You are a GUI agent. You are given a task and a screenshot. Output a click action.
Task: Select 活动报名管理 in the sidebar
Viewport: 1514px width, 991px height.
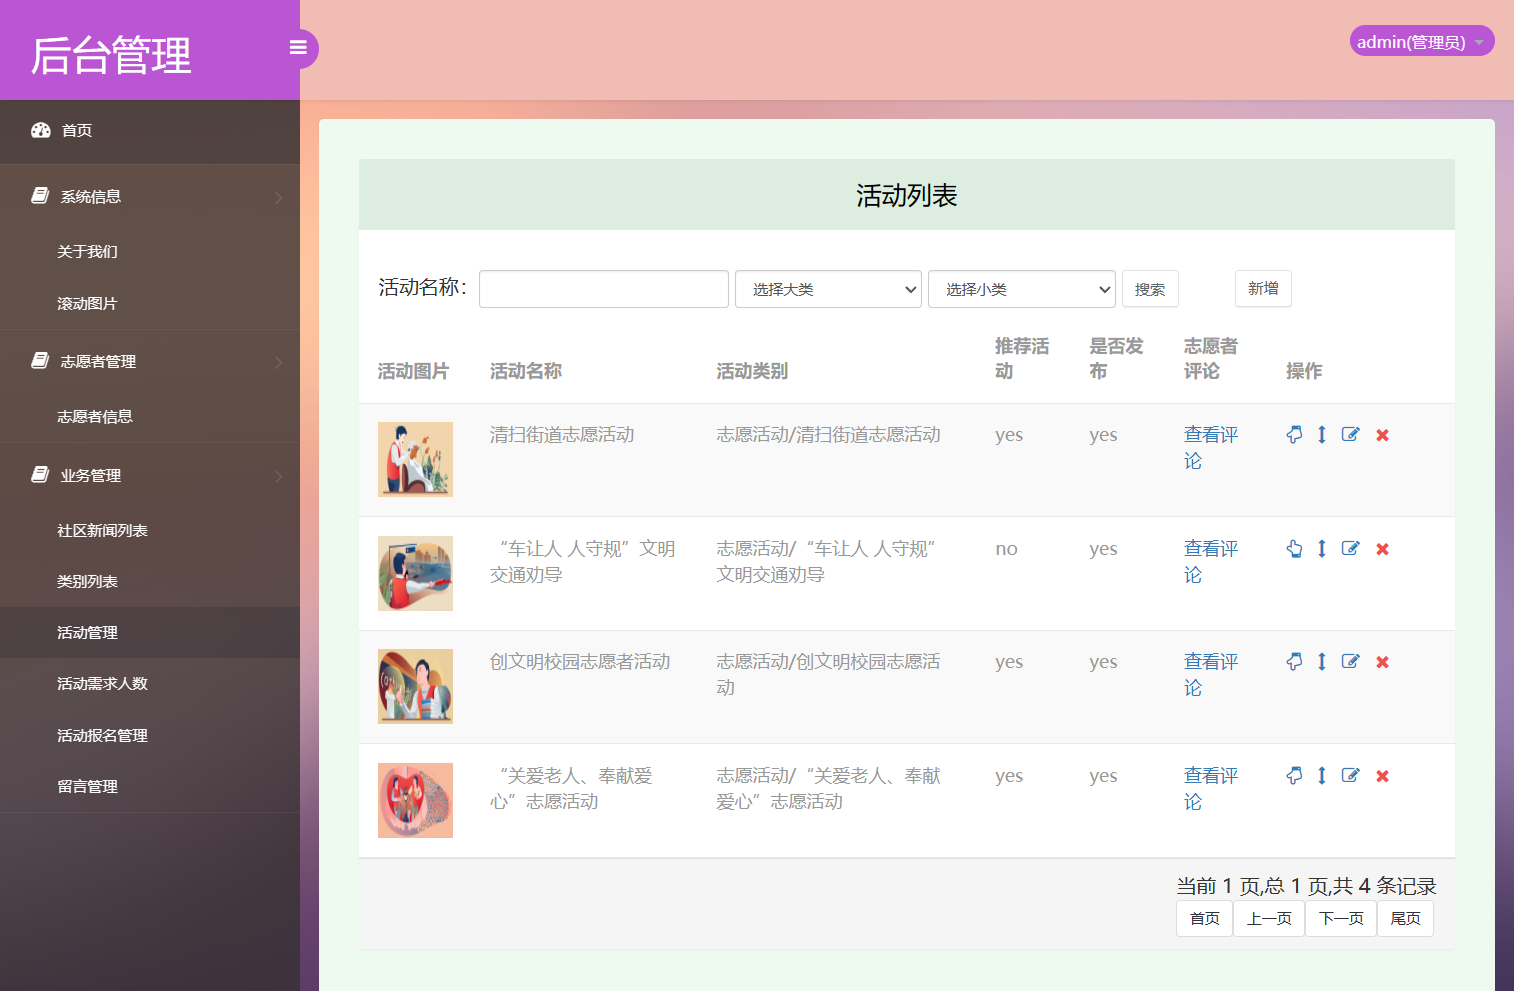(x=102, y=735)
